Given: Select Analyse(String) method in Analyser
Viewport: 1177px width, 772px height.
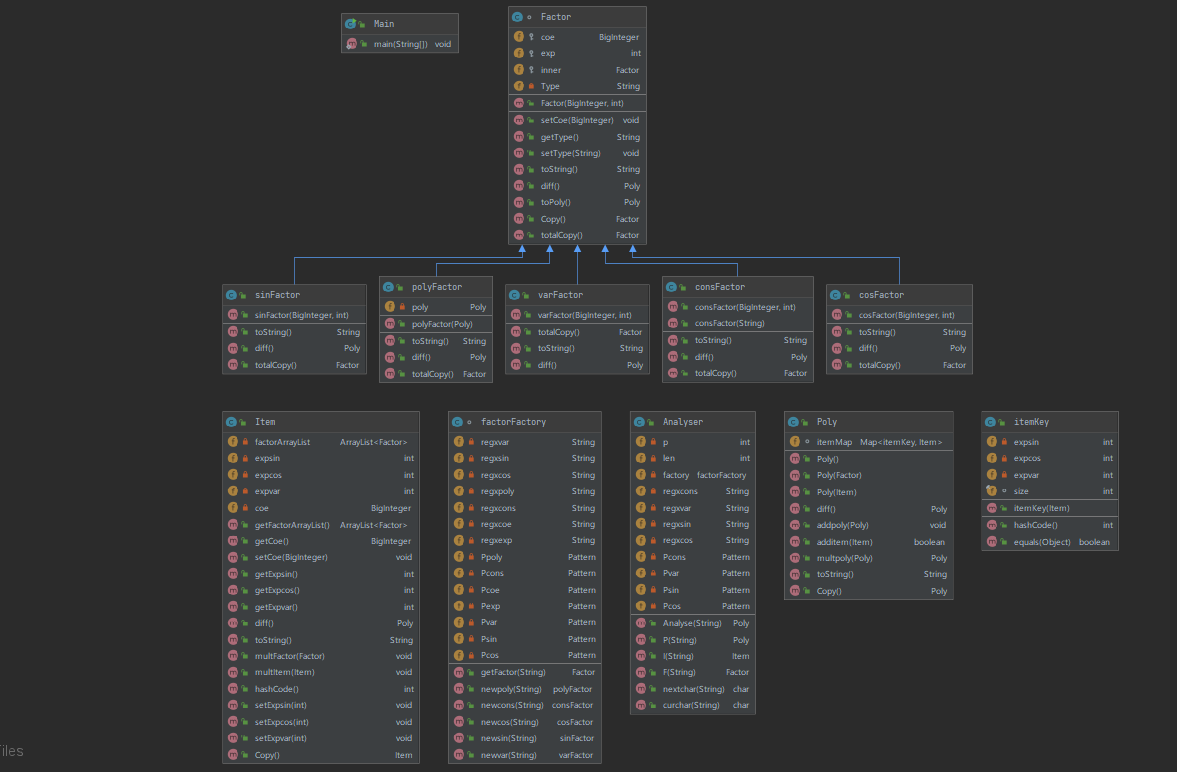Looking at the screenshot, I should (x=693, y=623).
